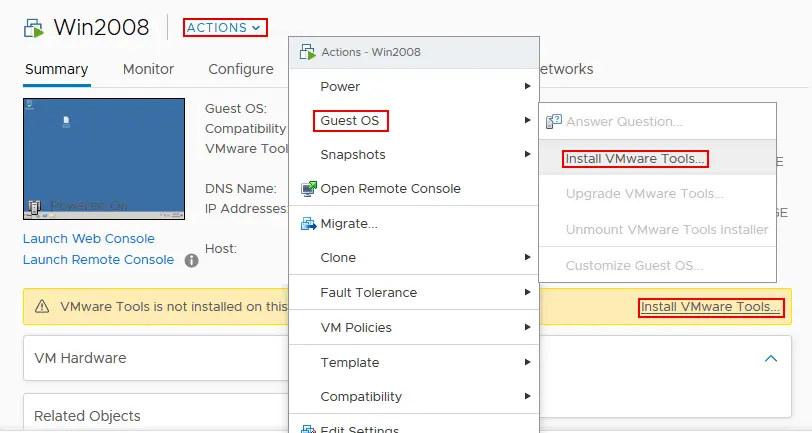Click the 'DNS Name:' summary label
Image resolution: width=812 pixels, height=433 pixels.
click(x=241, y=189)
